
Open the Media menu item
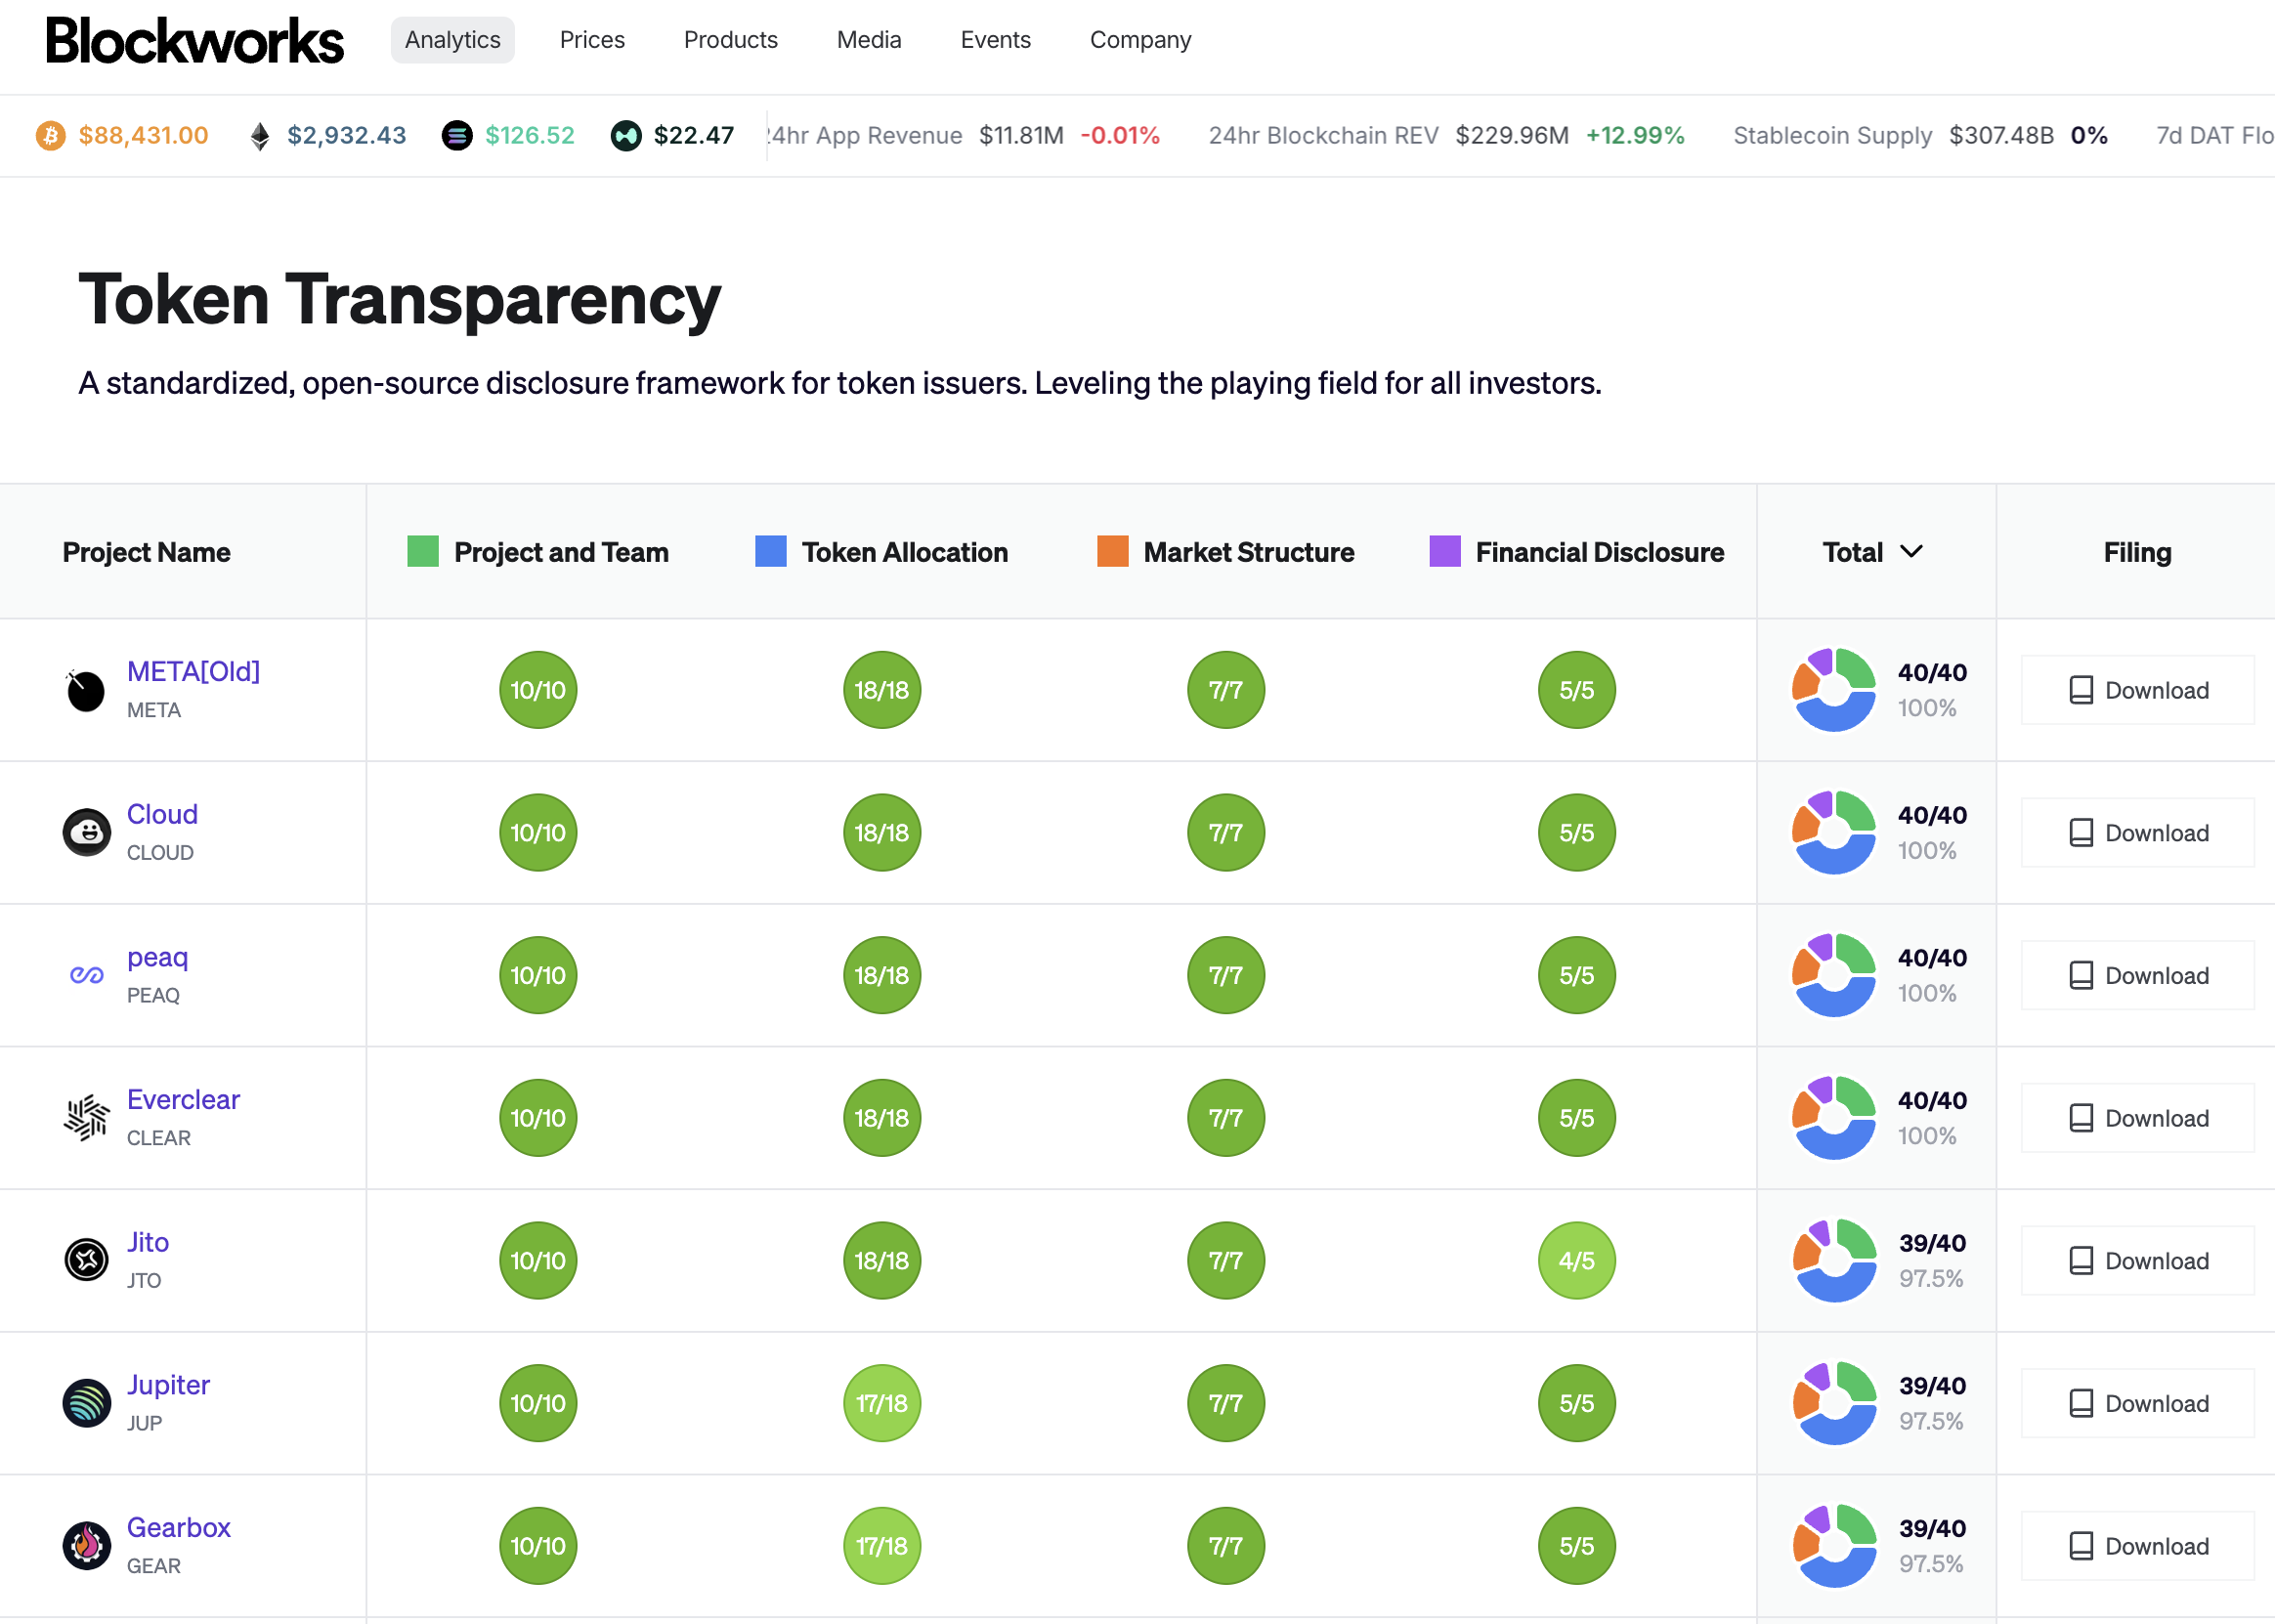[x=868, y=40]
